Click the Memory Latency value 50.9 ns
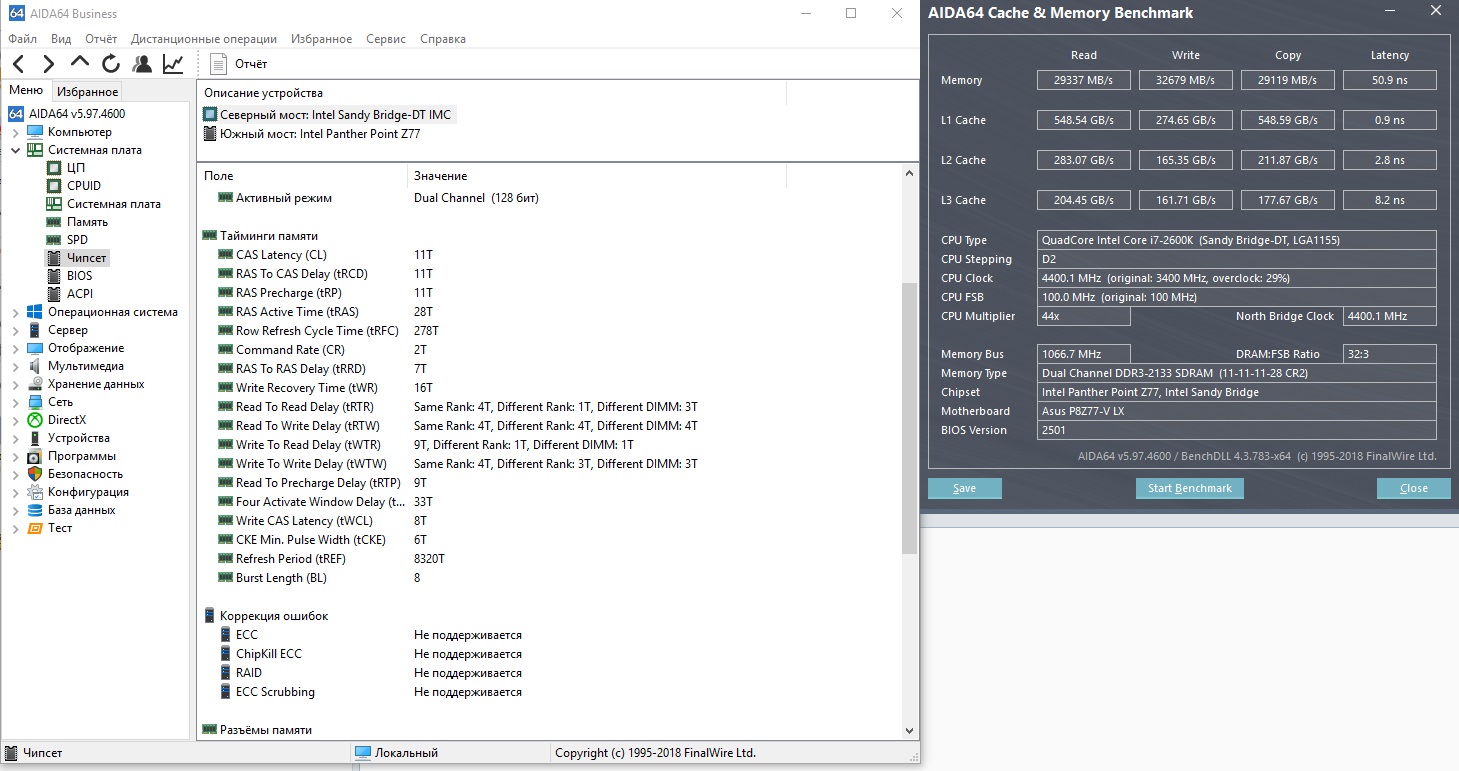The image size is (1459, 771). point(1390,80)
